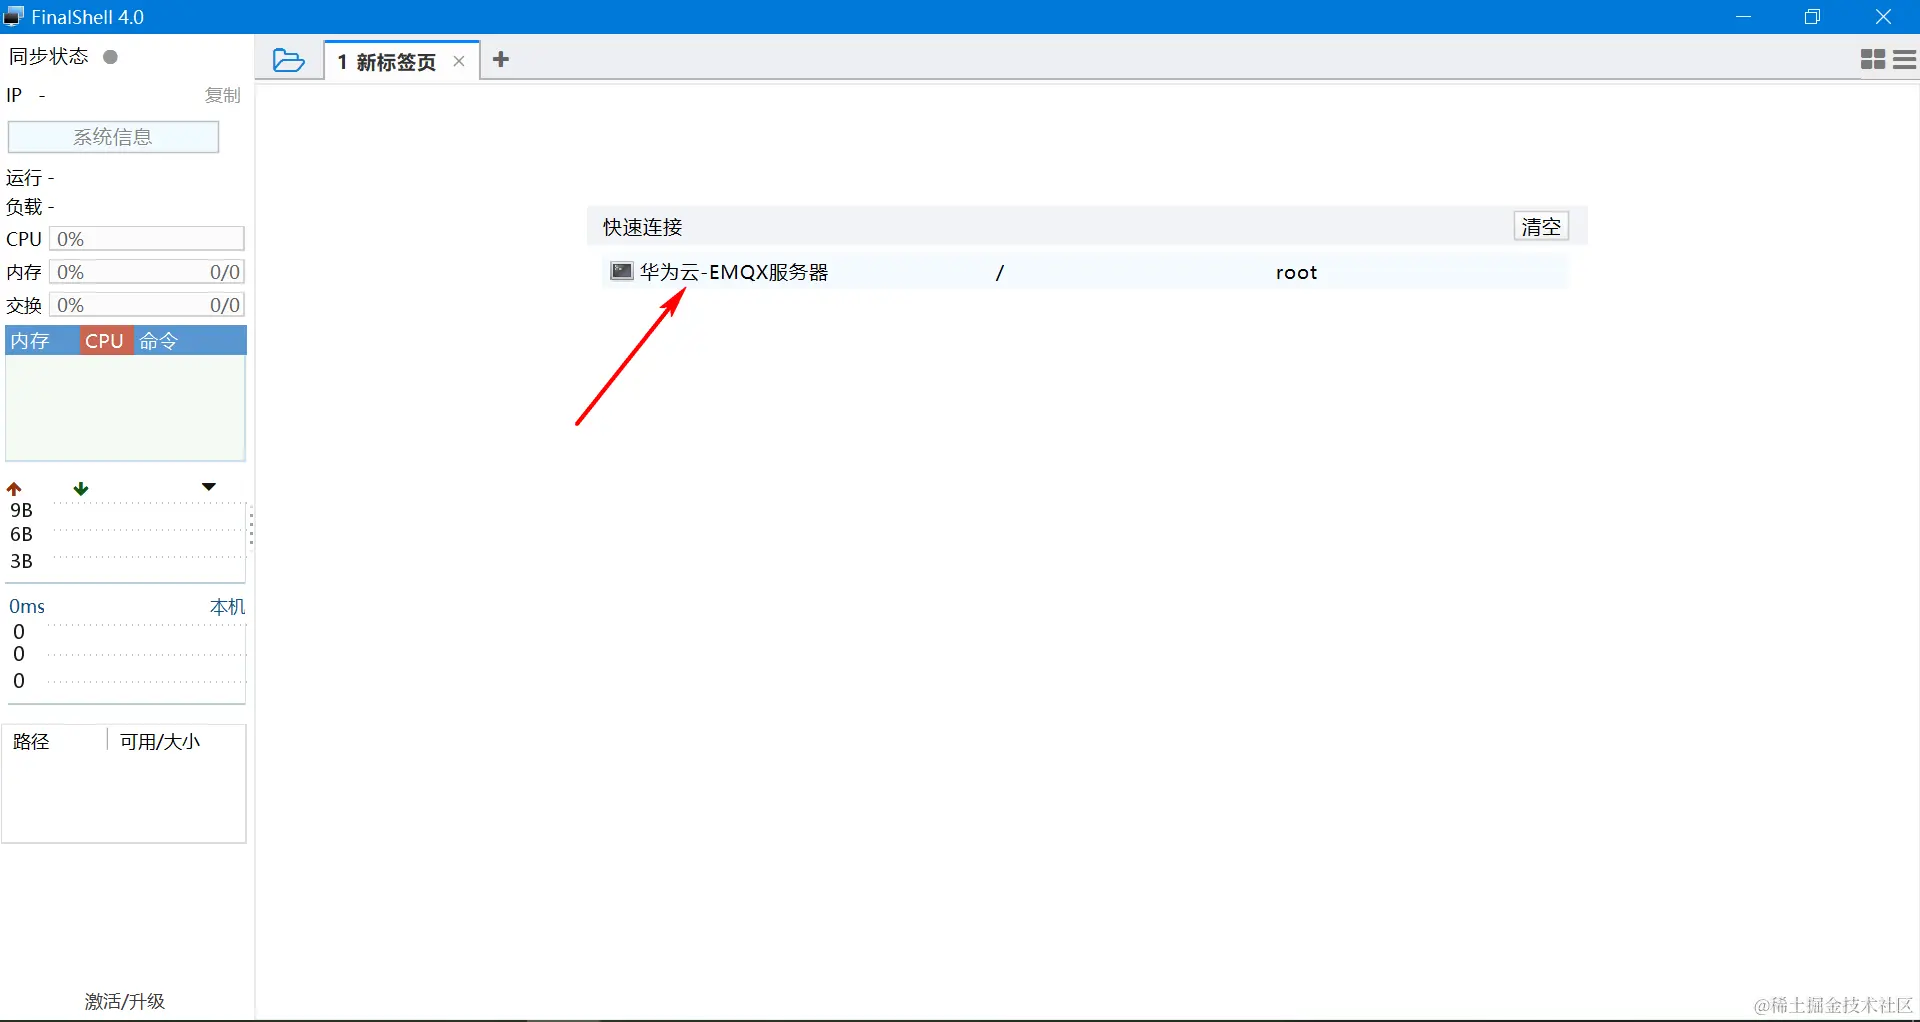Minimize the FinalShell window
Viewport: 1920px width, 1022px height.
pos(1744,17)
